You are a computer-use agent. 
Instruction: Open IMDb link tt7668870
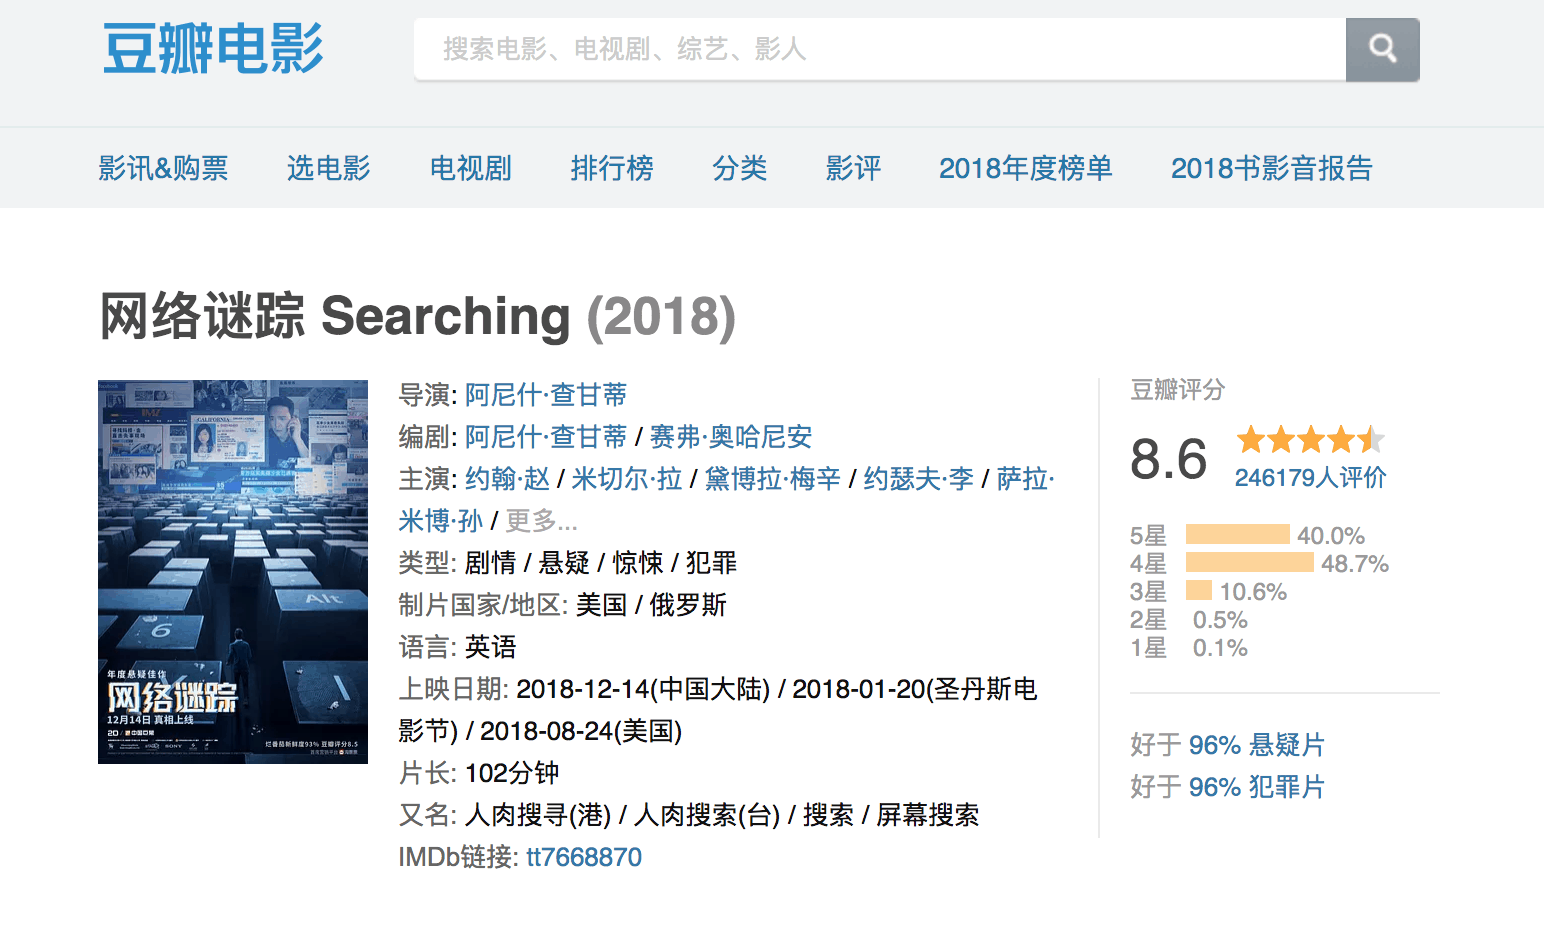584,857
